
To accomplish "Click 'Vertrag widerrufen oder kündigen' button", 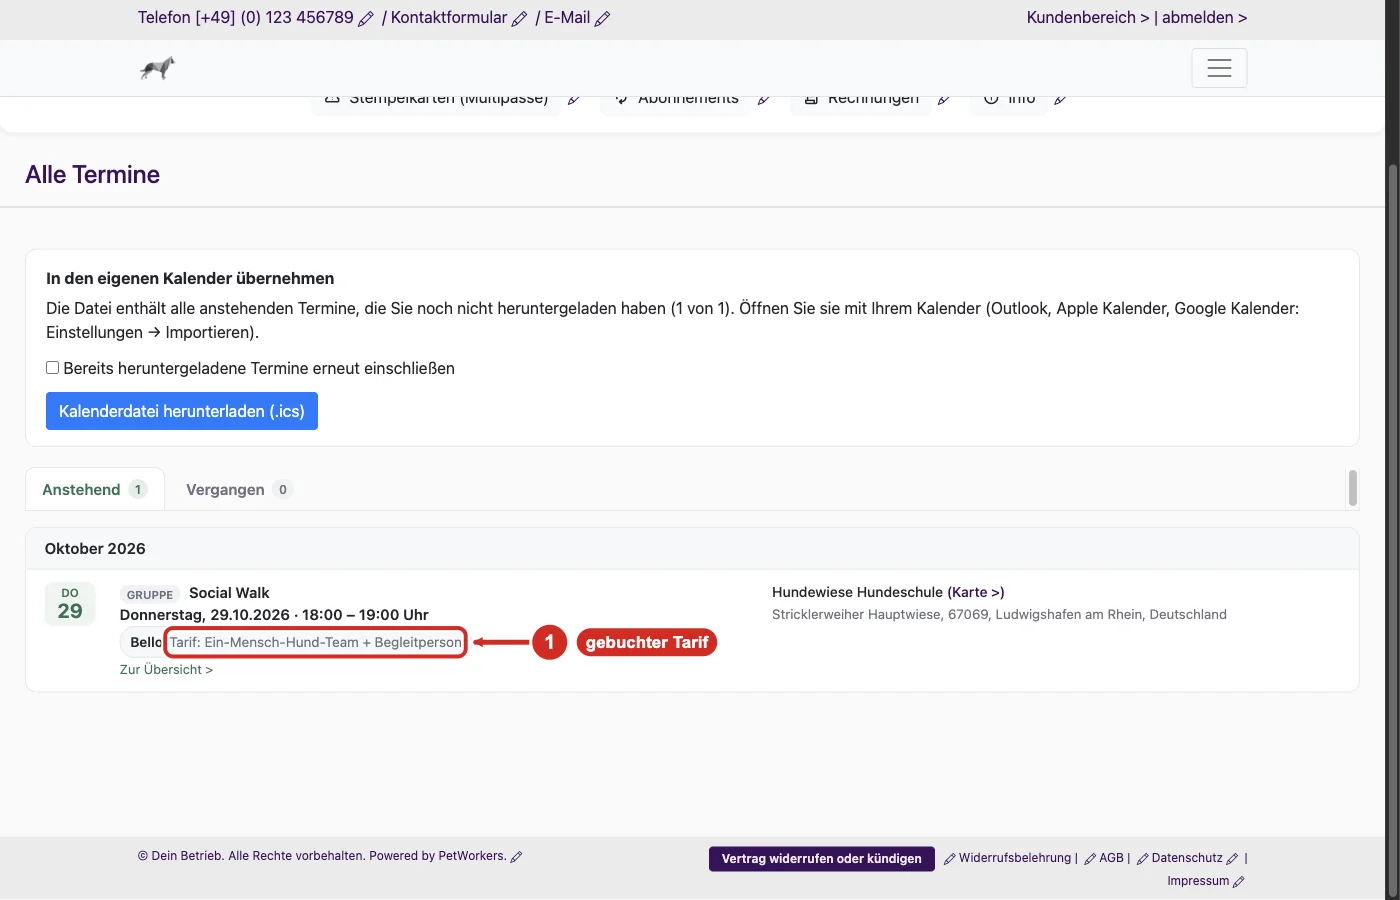I will coord(822,858).
